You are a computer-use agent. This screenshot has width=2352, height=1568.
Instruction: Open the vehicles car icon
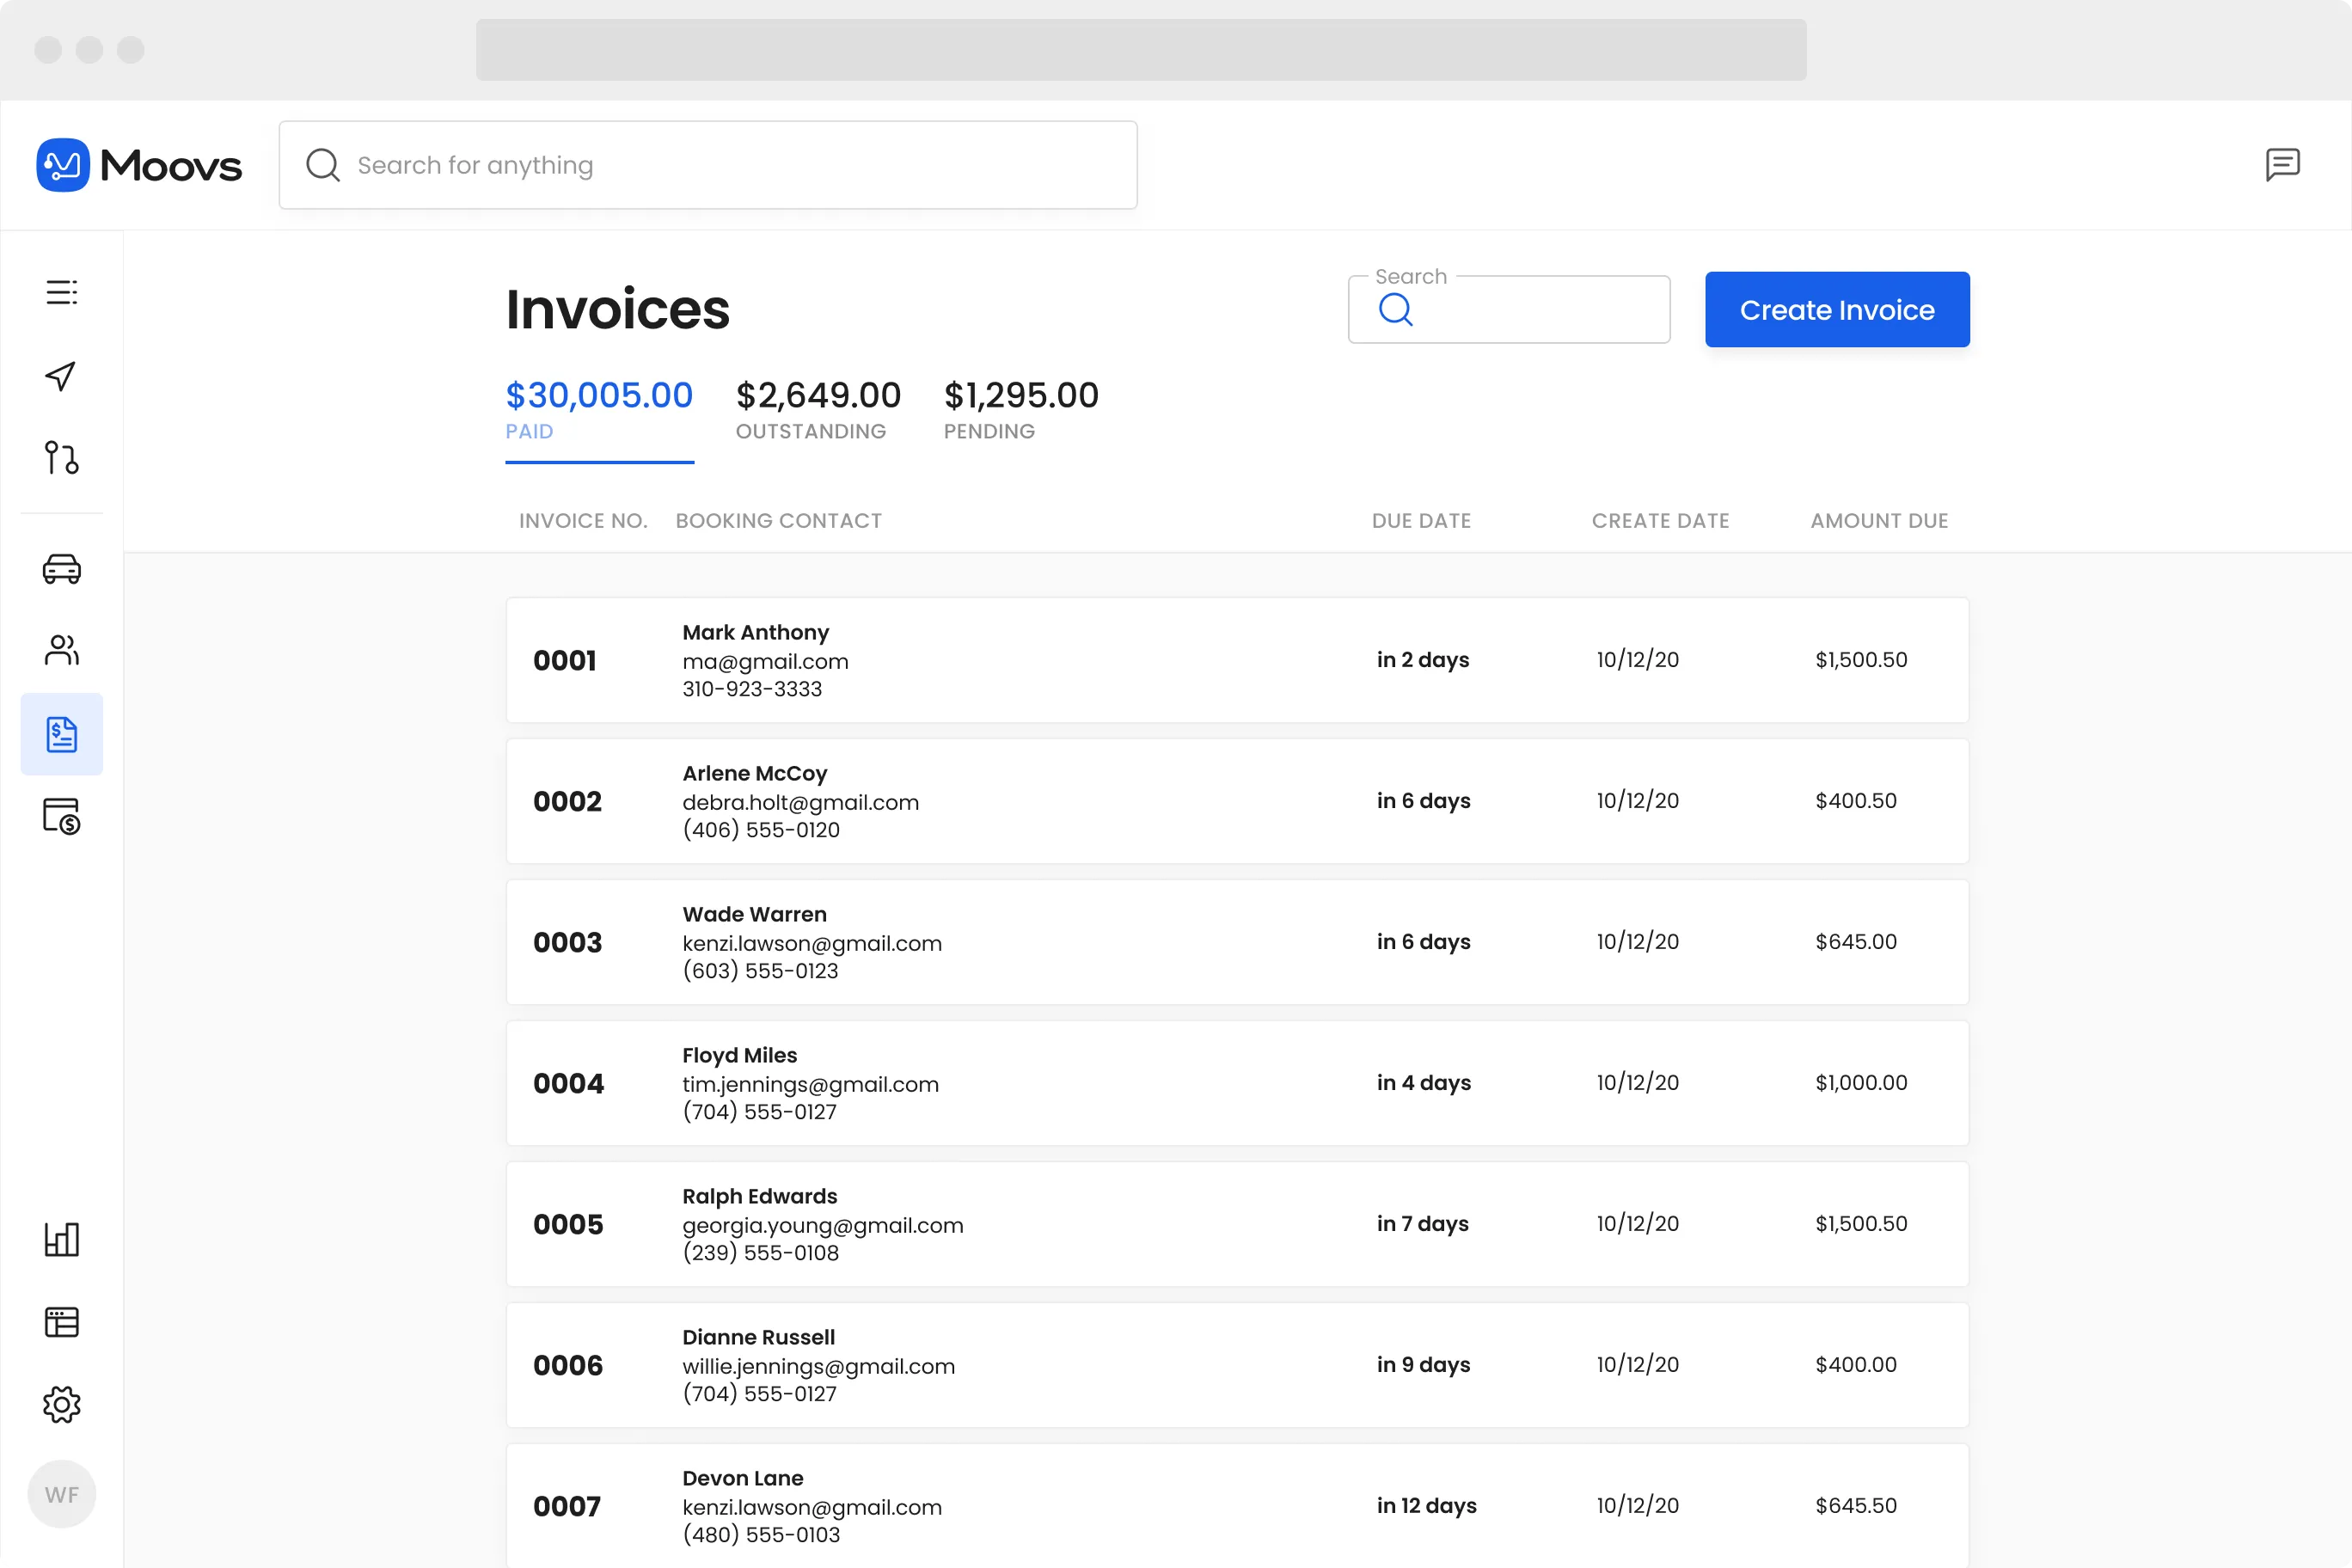62,569
